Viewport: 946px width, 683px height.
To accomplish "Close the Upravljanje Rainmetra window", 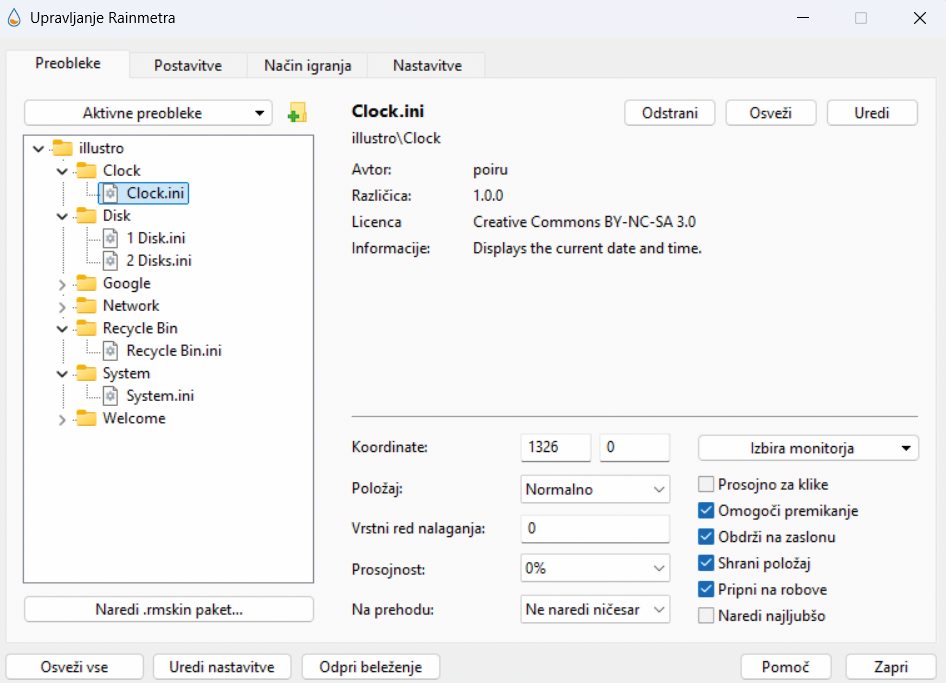I will tap(919, 18).
